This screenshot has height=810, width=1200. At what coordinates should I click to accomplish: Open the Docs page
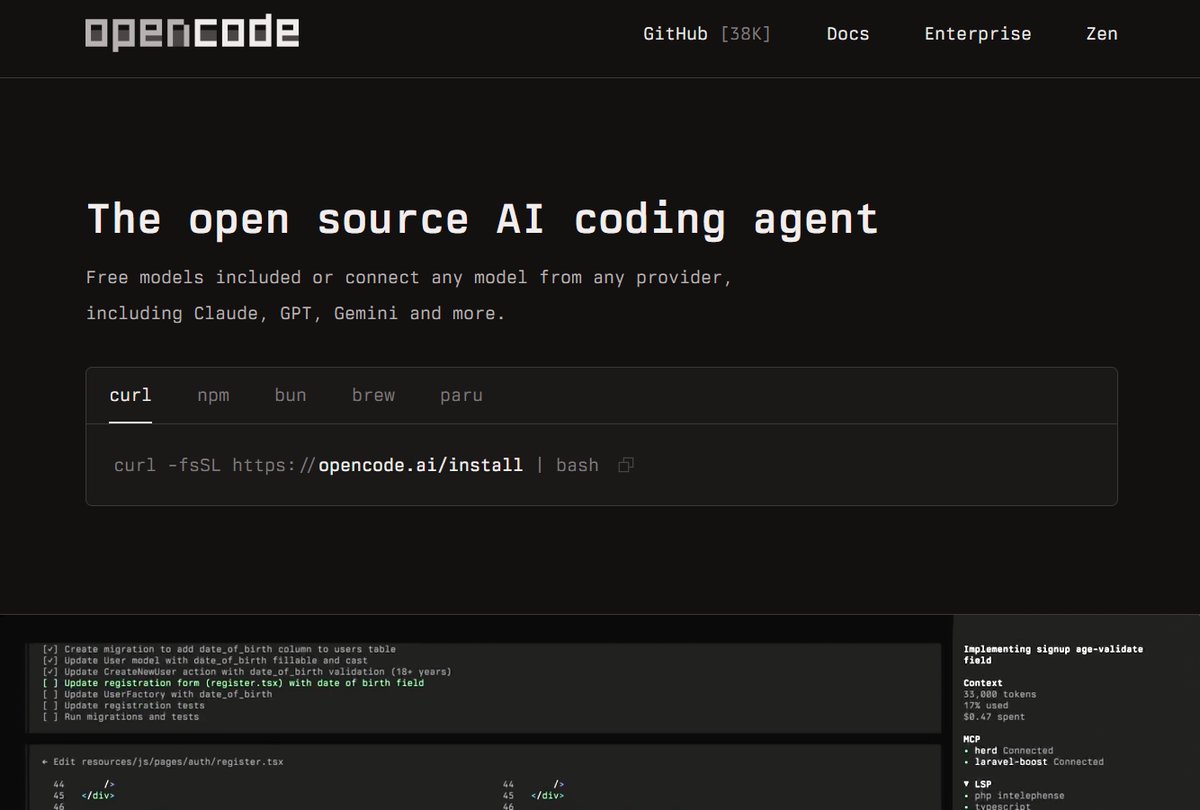click(x=847, y=34)
